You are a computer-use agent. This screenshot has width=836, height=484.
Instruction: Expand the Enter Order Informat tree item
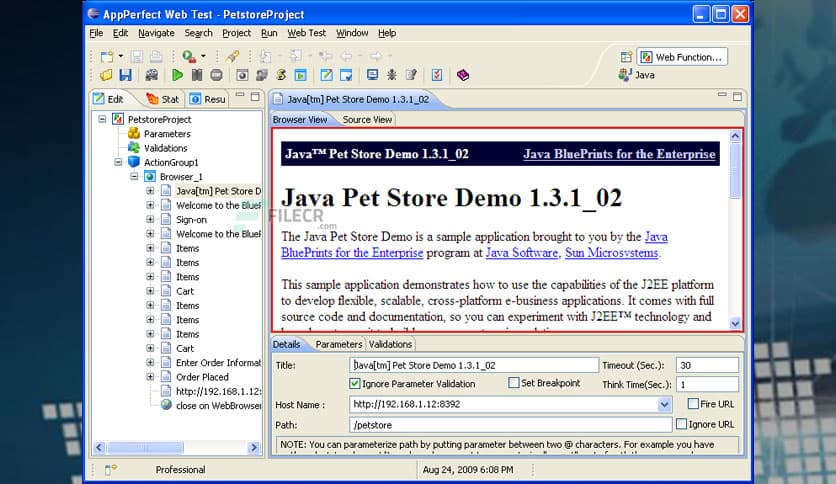150,362
